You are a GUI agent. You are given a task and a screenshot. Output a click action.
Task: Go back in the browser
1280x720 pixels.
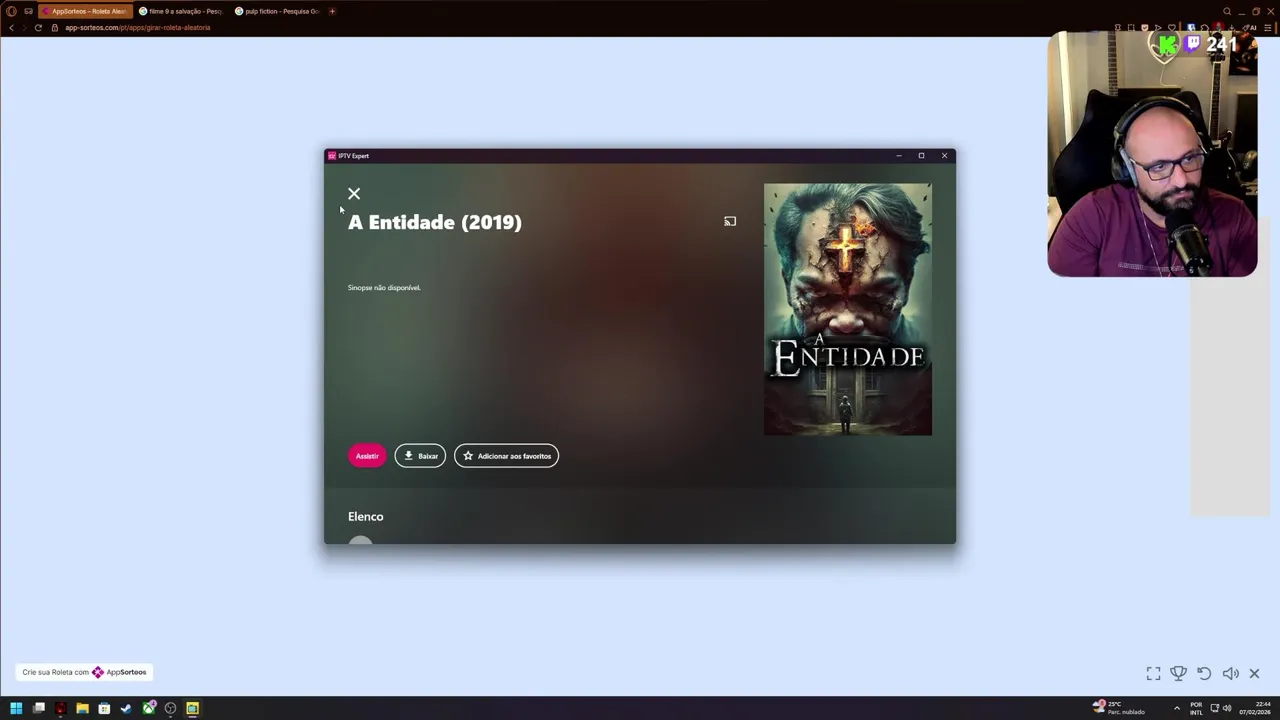click(11, 28)
